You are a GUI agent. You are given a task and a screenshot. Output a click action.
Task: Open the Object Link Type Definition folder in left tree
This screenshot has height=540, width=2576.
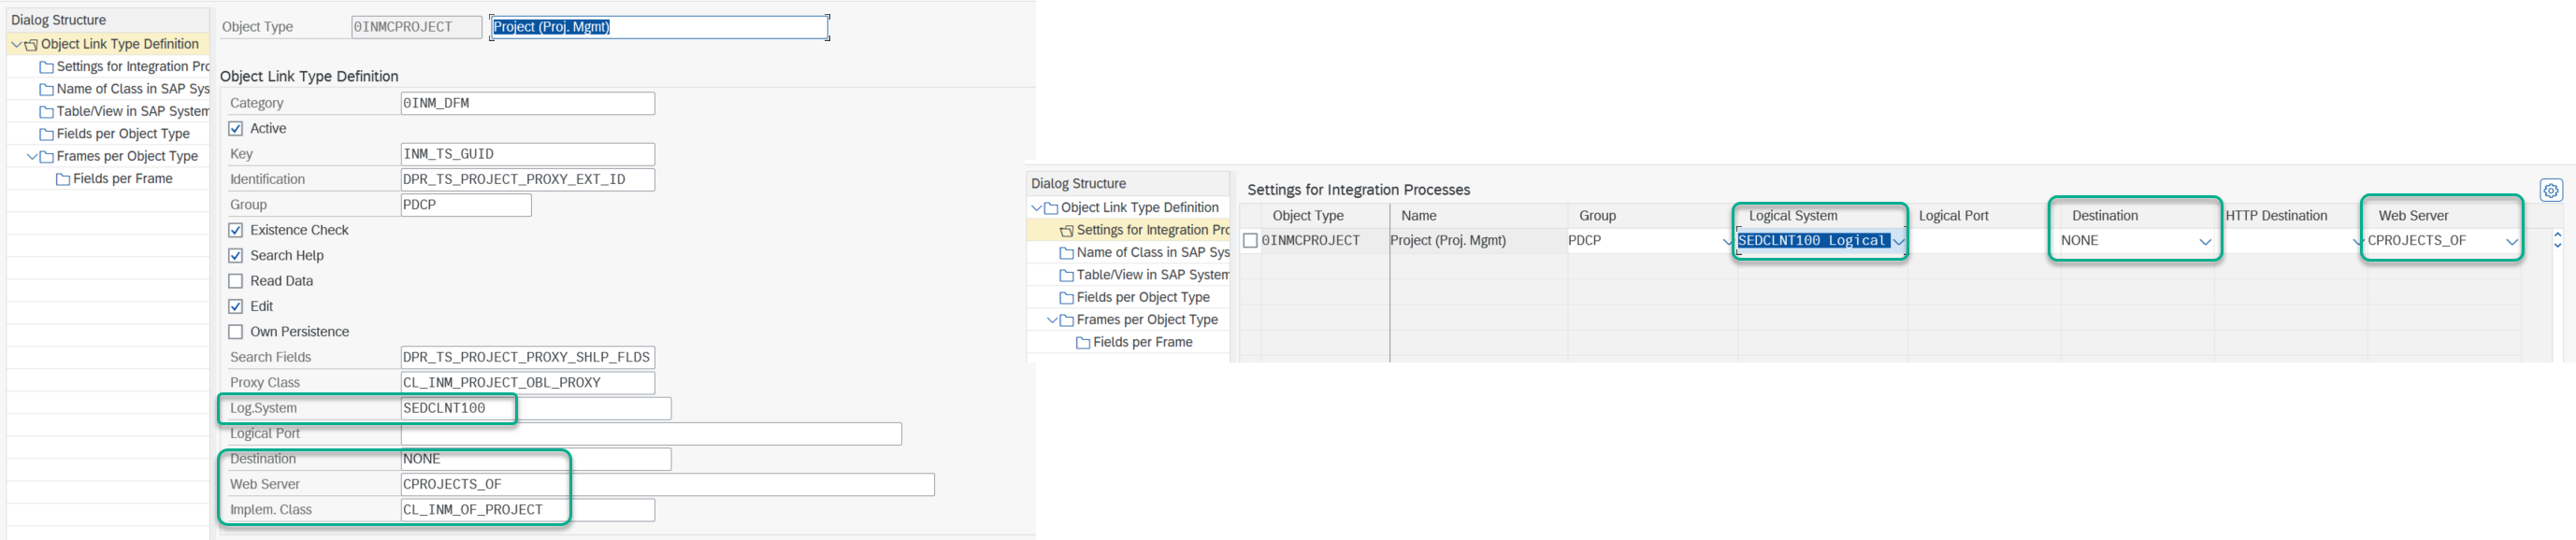(x=119, y=44)
